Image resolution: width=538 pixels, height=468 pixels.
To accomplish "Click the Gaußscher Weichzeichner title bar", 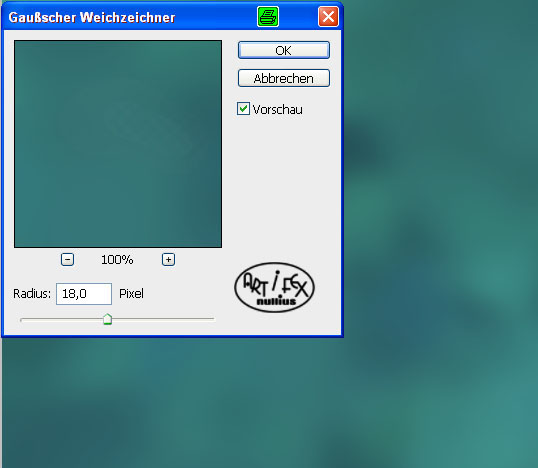I will click(130, 17).
